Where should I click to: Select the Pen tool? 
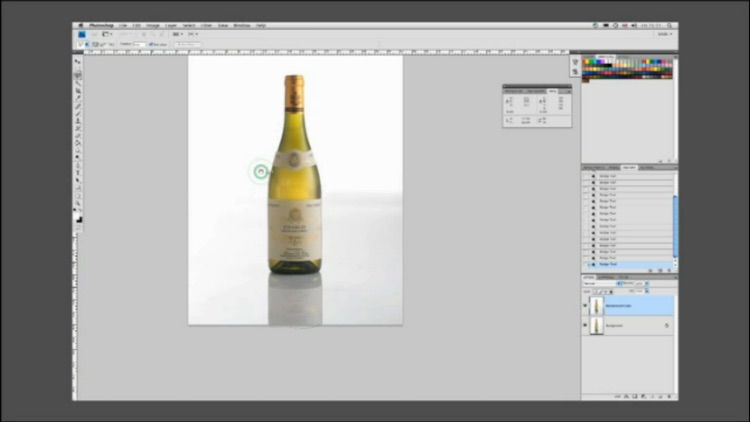(x=78, y=165)
